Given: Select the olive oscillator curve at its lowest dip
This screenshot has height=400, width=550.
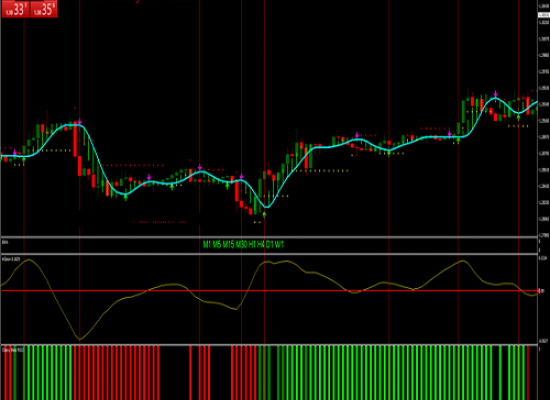Looking at the screenshot, I should click(x=80, y=339).
